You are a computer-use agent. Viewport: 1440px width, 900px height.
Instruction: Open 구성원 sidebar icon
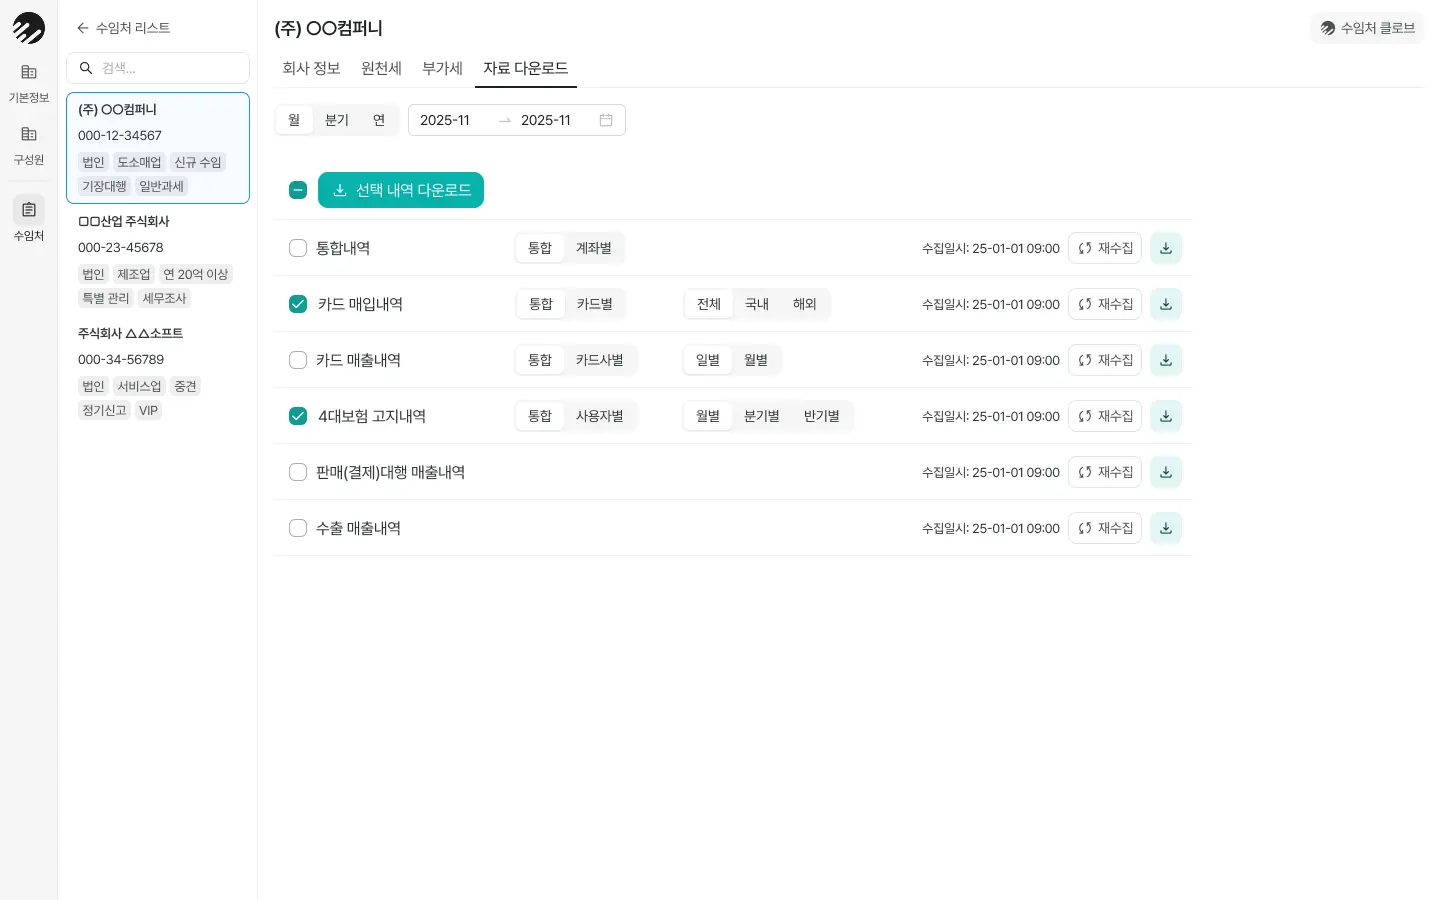click(28, 145)
